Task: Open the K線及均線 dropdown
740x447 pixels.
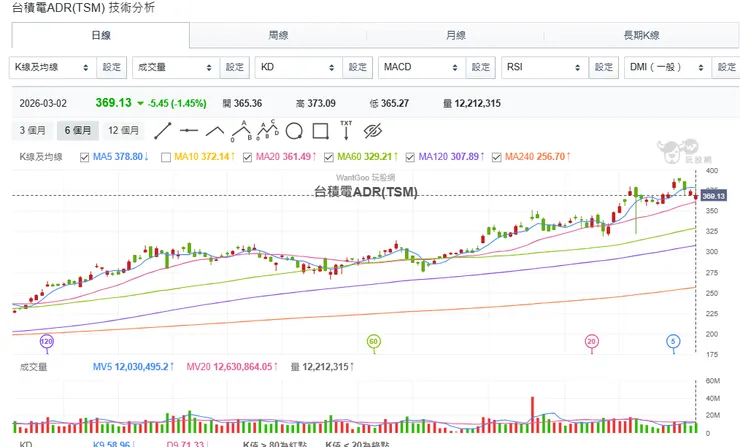Action: point(52,67)
